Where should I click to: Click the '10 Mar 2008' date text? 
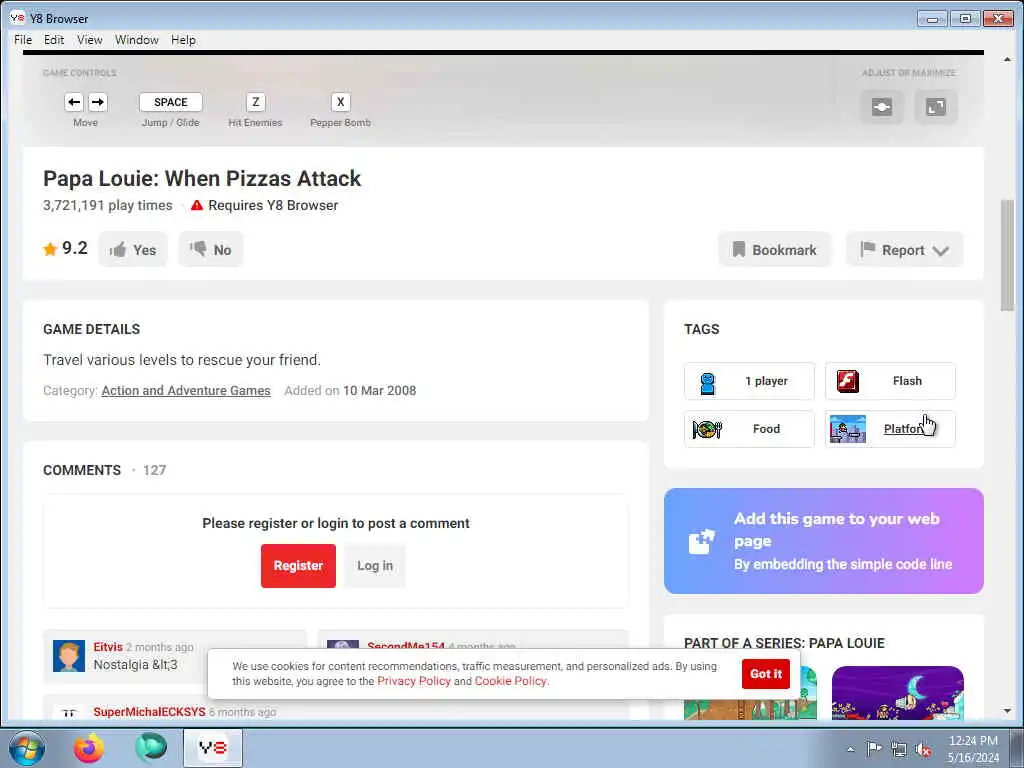coord(379,391)
